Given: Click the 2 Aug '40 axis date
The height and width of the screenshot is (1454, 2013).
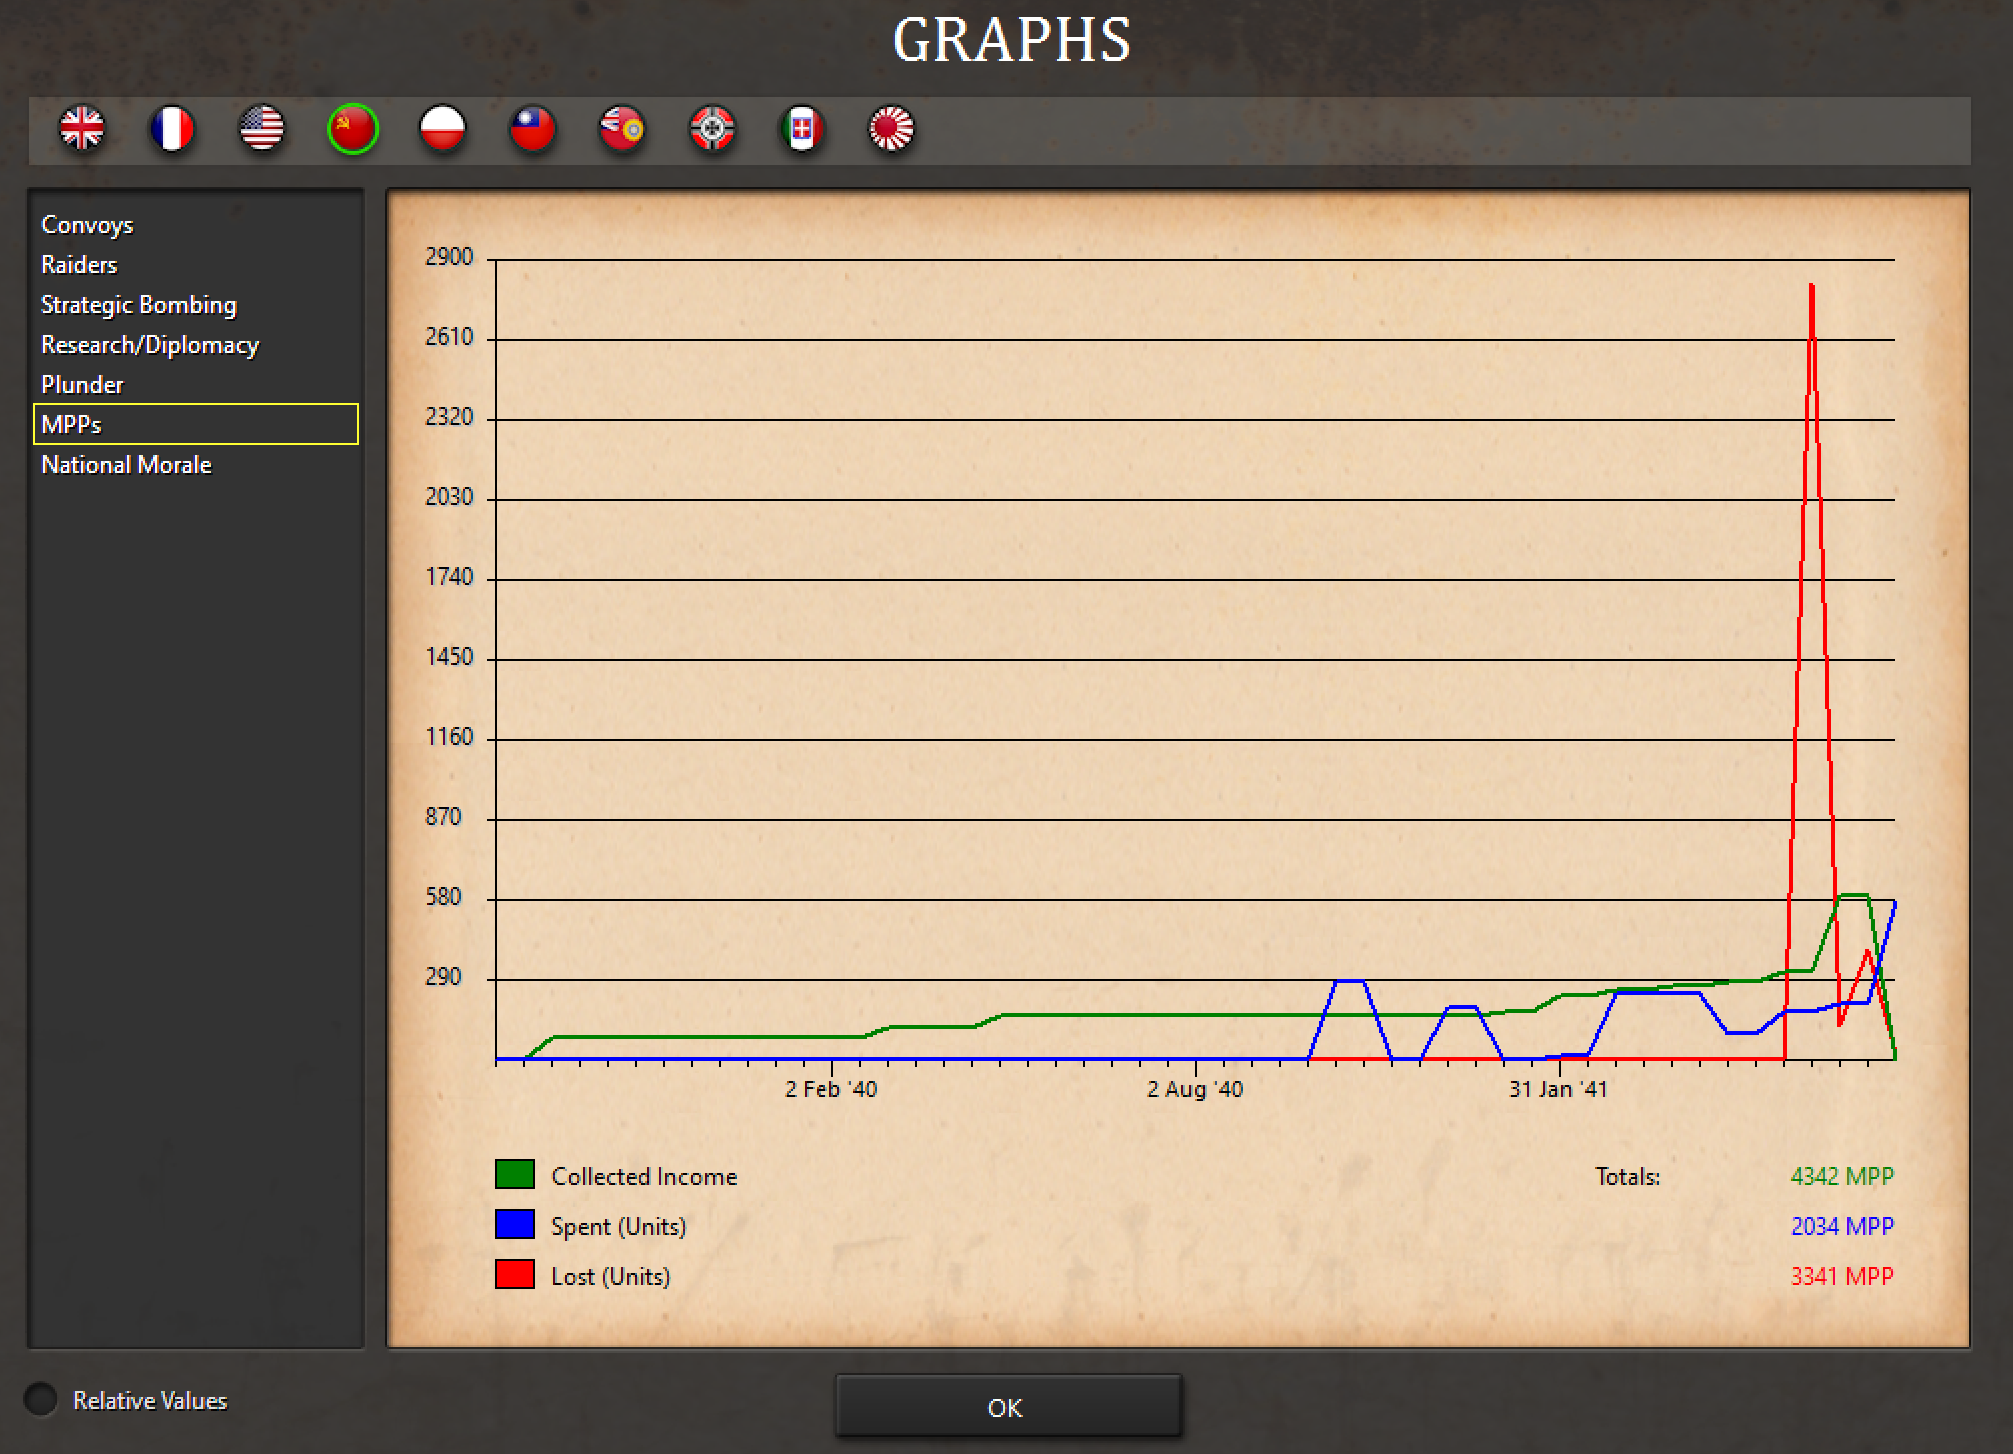Looking at the screenshot, I should click(x=1195, y=1089).
